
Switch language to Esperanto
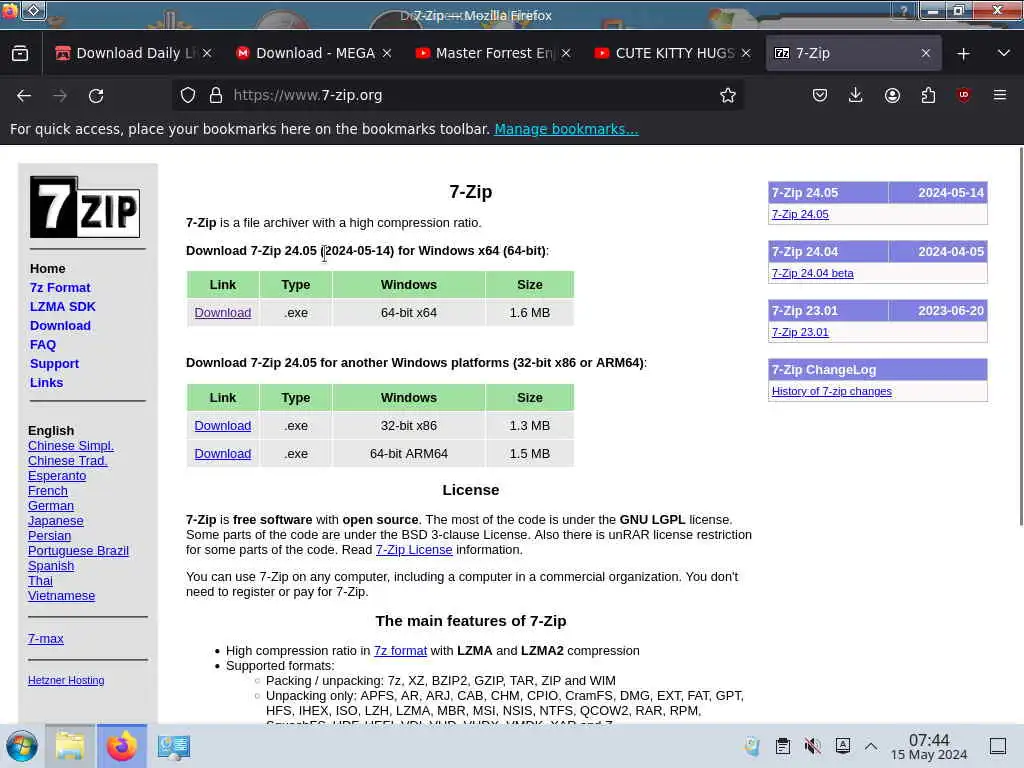point(57,475)
